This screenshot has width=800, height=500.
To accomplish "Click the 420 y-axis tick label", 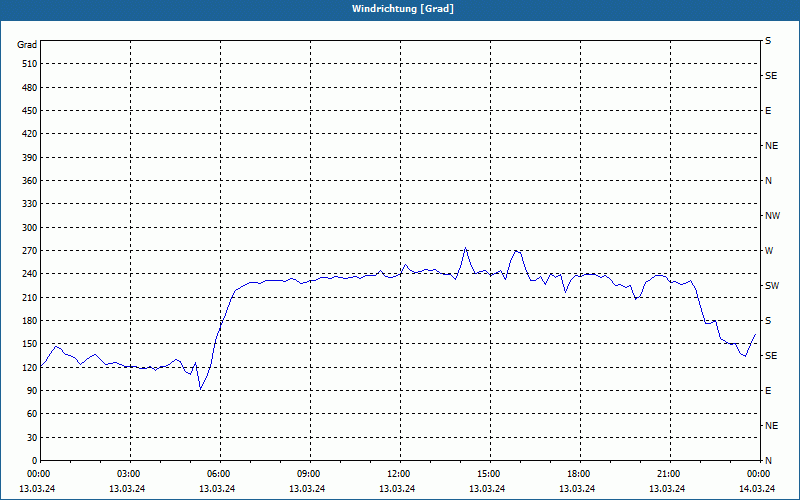I will click(30, 134).
